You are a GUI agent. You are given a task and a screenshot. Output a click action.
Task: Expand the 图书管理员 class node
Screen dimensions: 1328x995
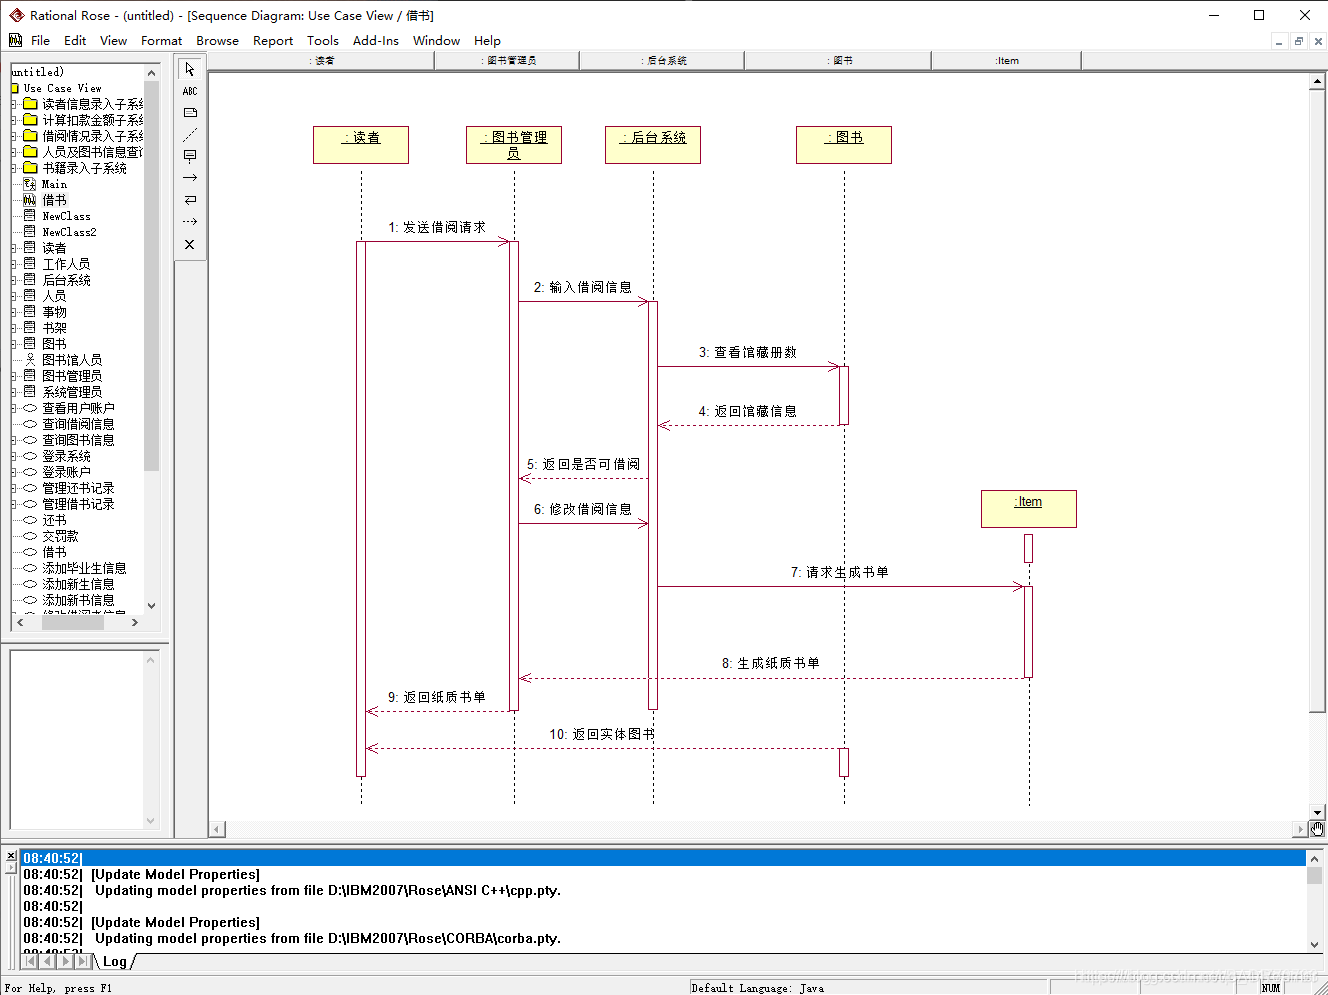click(x=14, y=376)
